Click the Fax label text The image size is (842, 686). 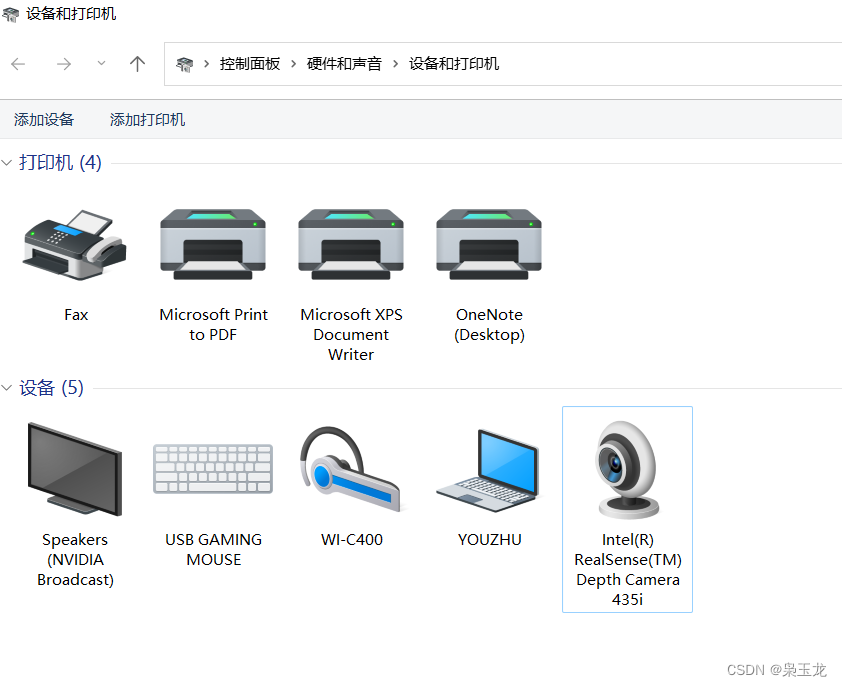[x=76, y=315]
